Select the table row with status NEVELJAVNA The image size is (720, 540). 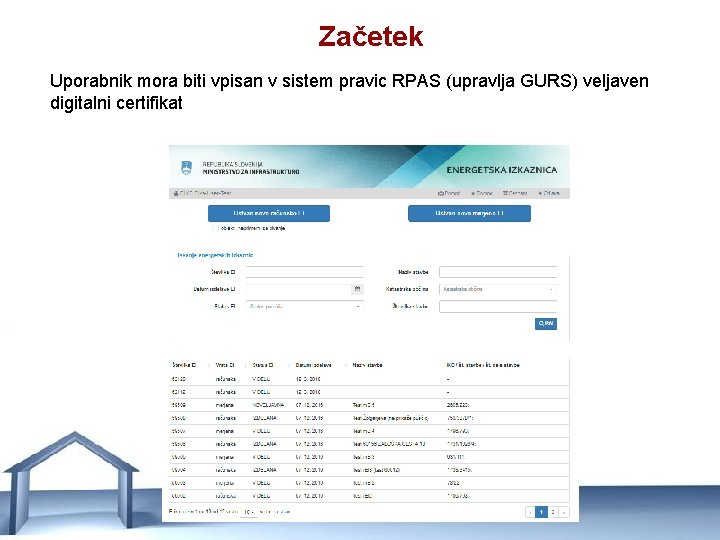tap(369, 405)
